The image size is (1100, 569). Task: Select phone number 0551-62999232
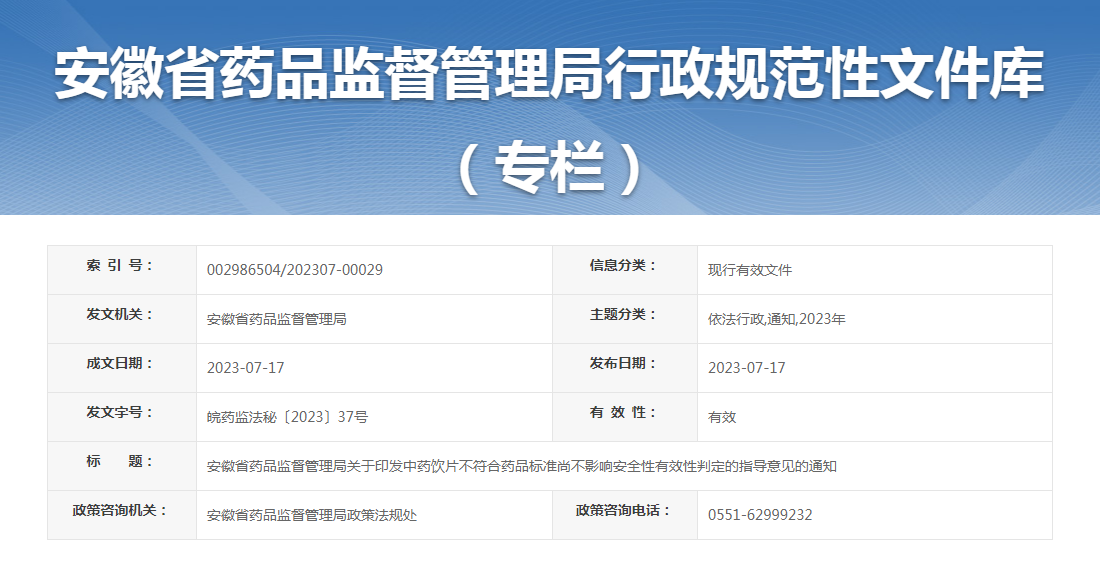760,515
